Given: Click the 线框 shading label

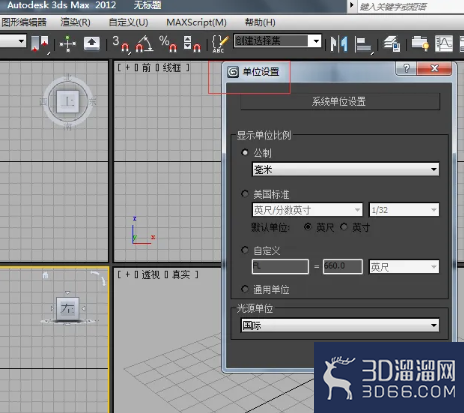Looking at the screenshot, I should (172, 68).
